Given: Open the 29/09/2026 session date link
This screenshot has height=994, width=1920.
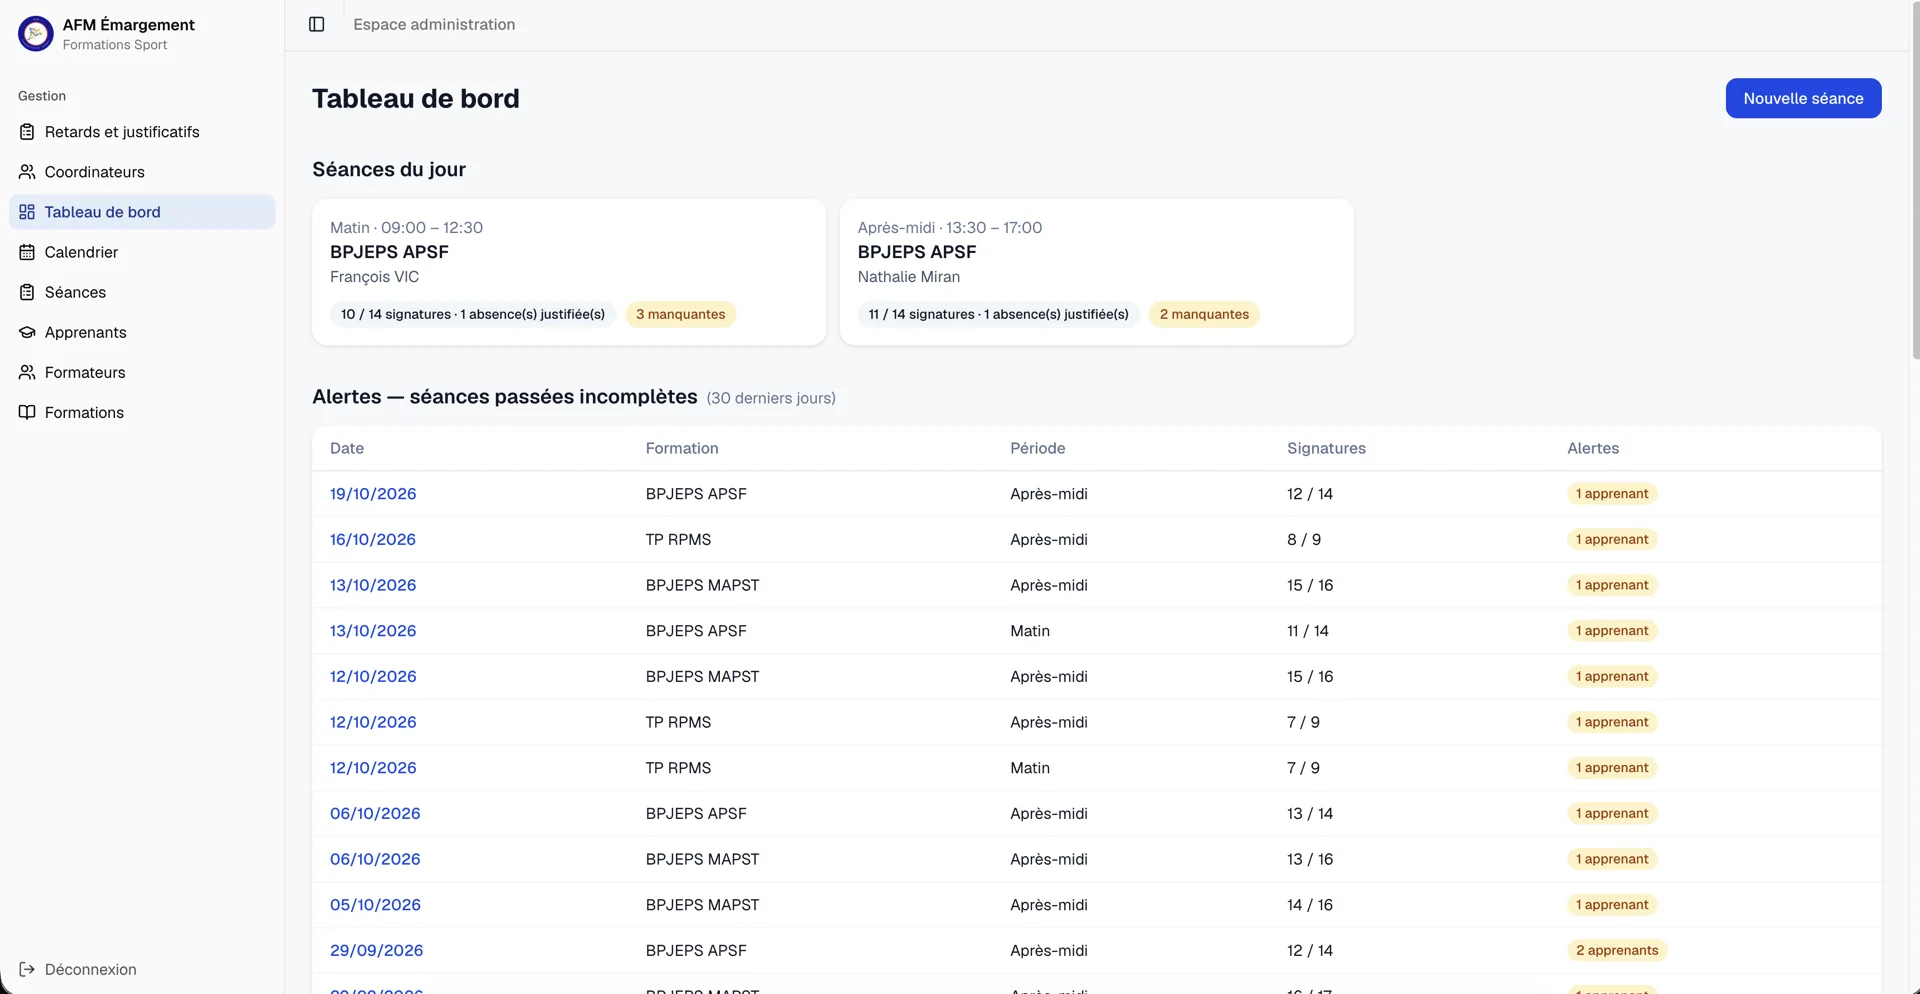Looking at the screenshot, I should (376, 950).
